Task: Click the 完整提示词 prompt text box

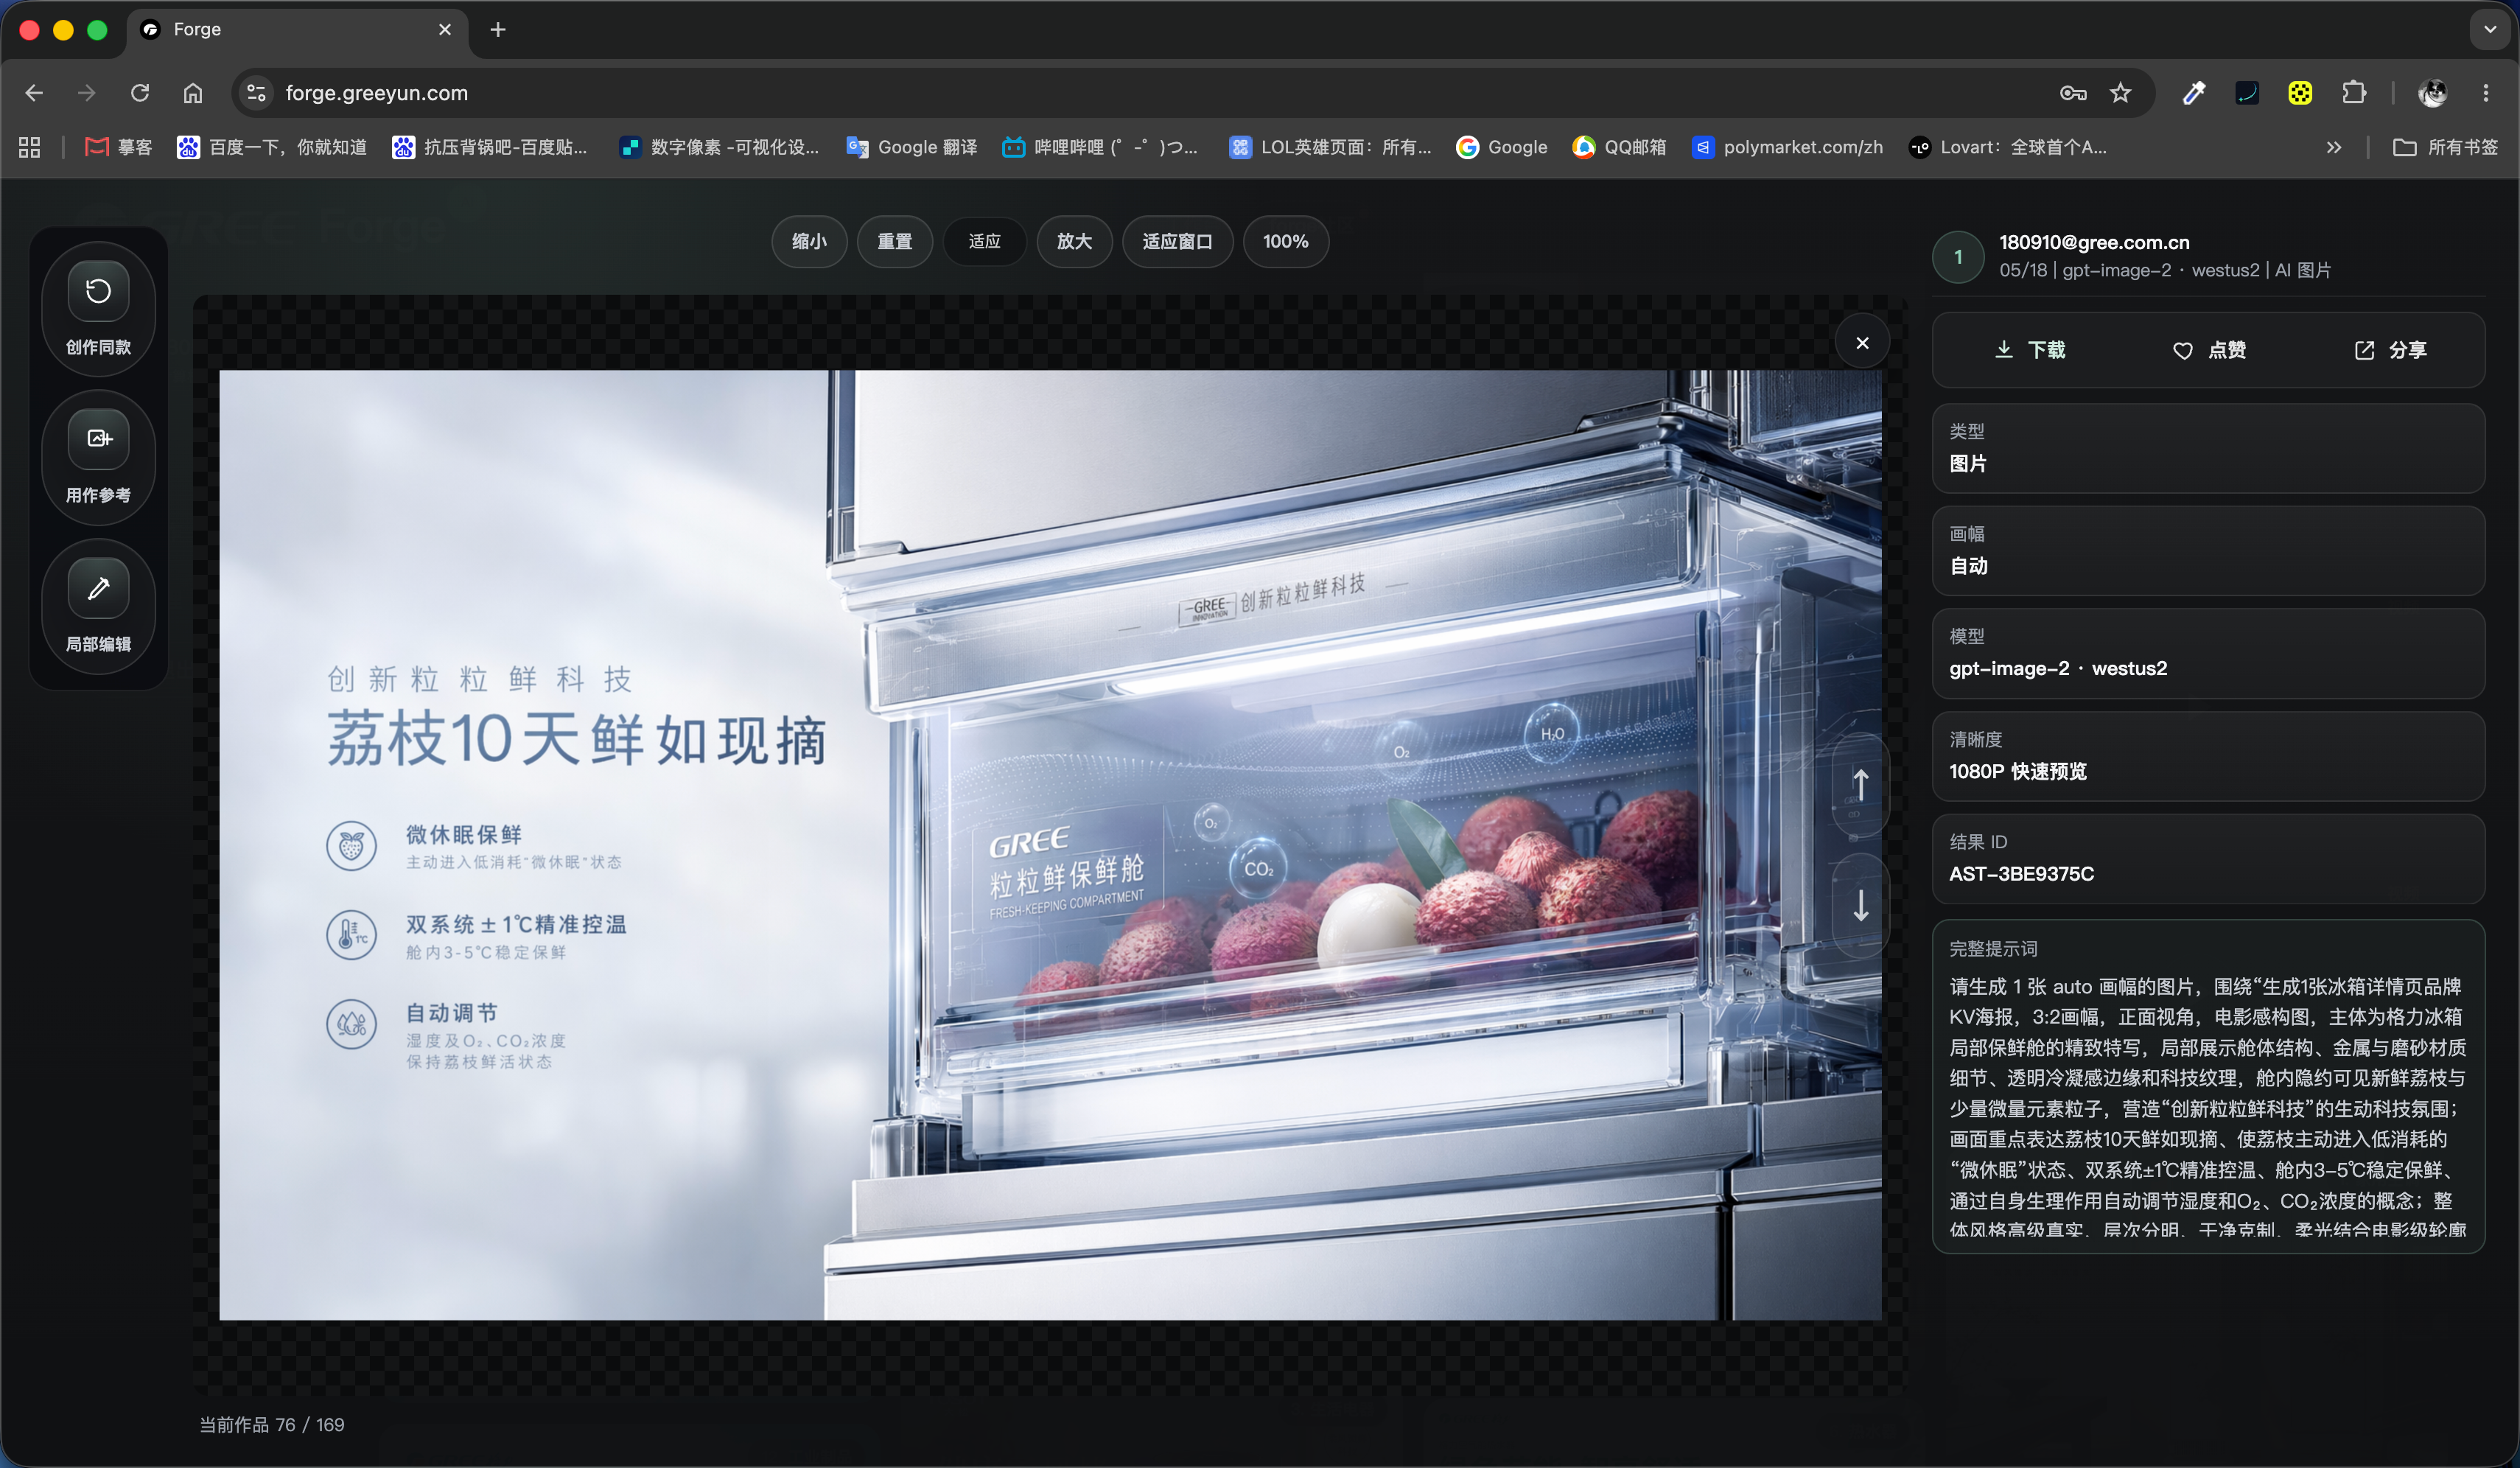Action: pyautogui.click(x=2208, y=1086)
